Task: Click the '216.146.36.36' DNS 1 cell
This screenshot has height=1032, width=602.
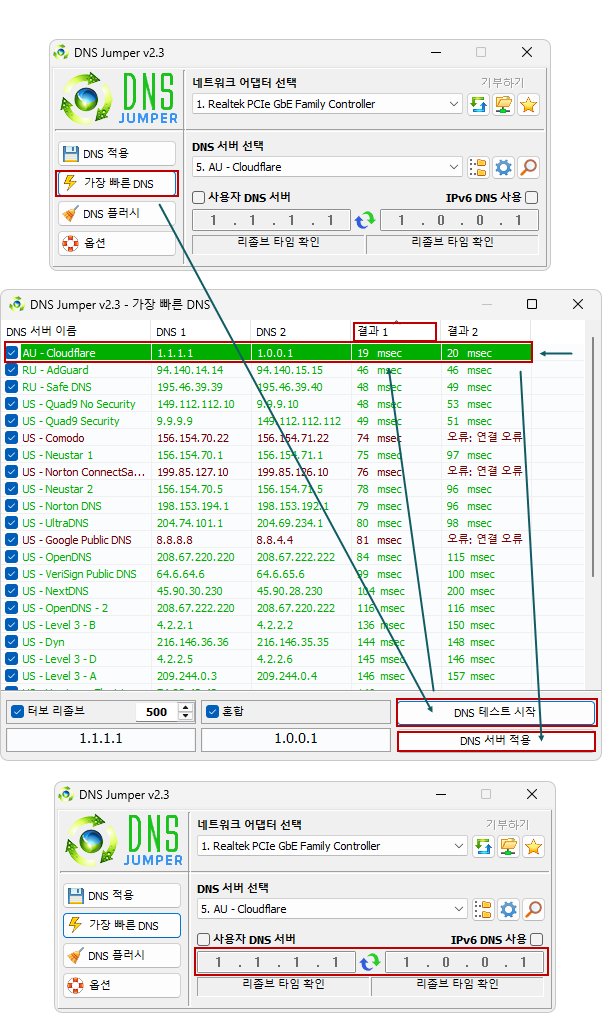Action: pos(193,642)
